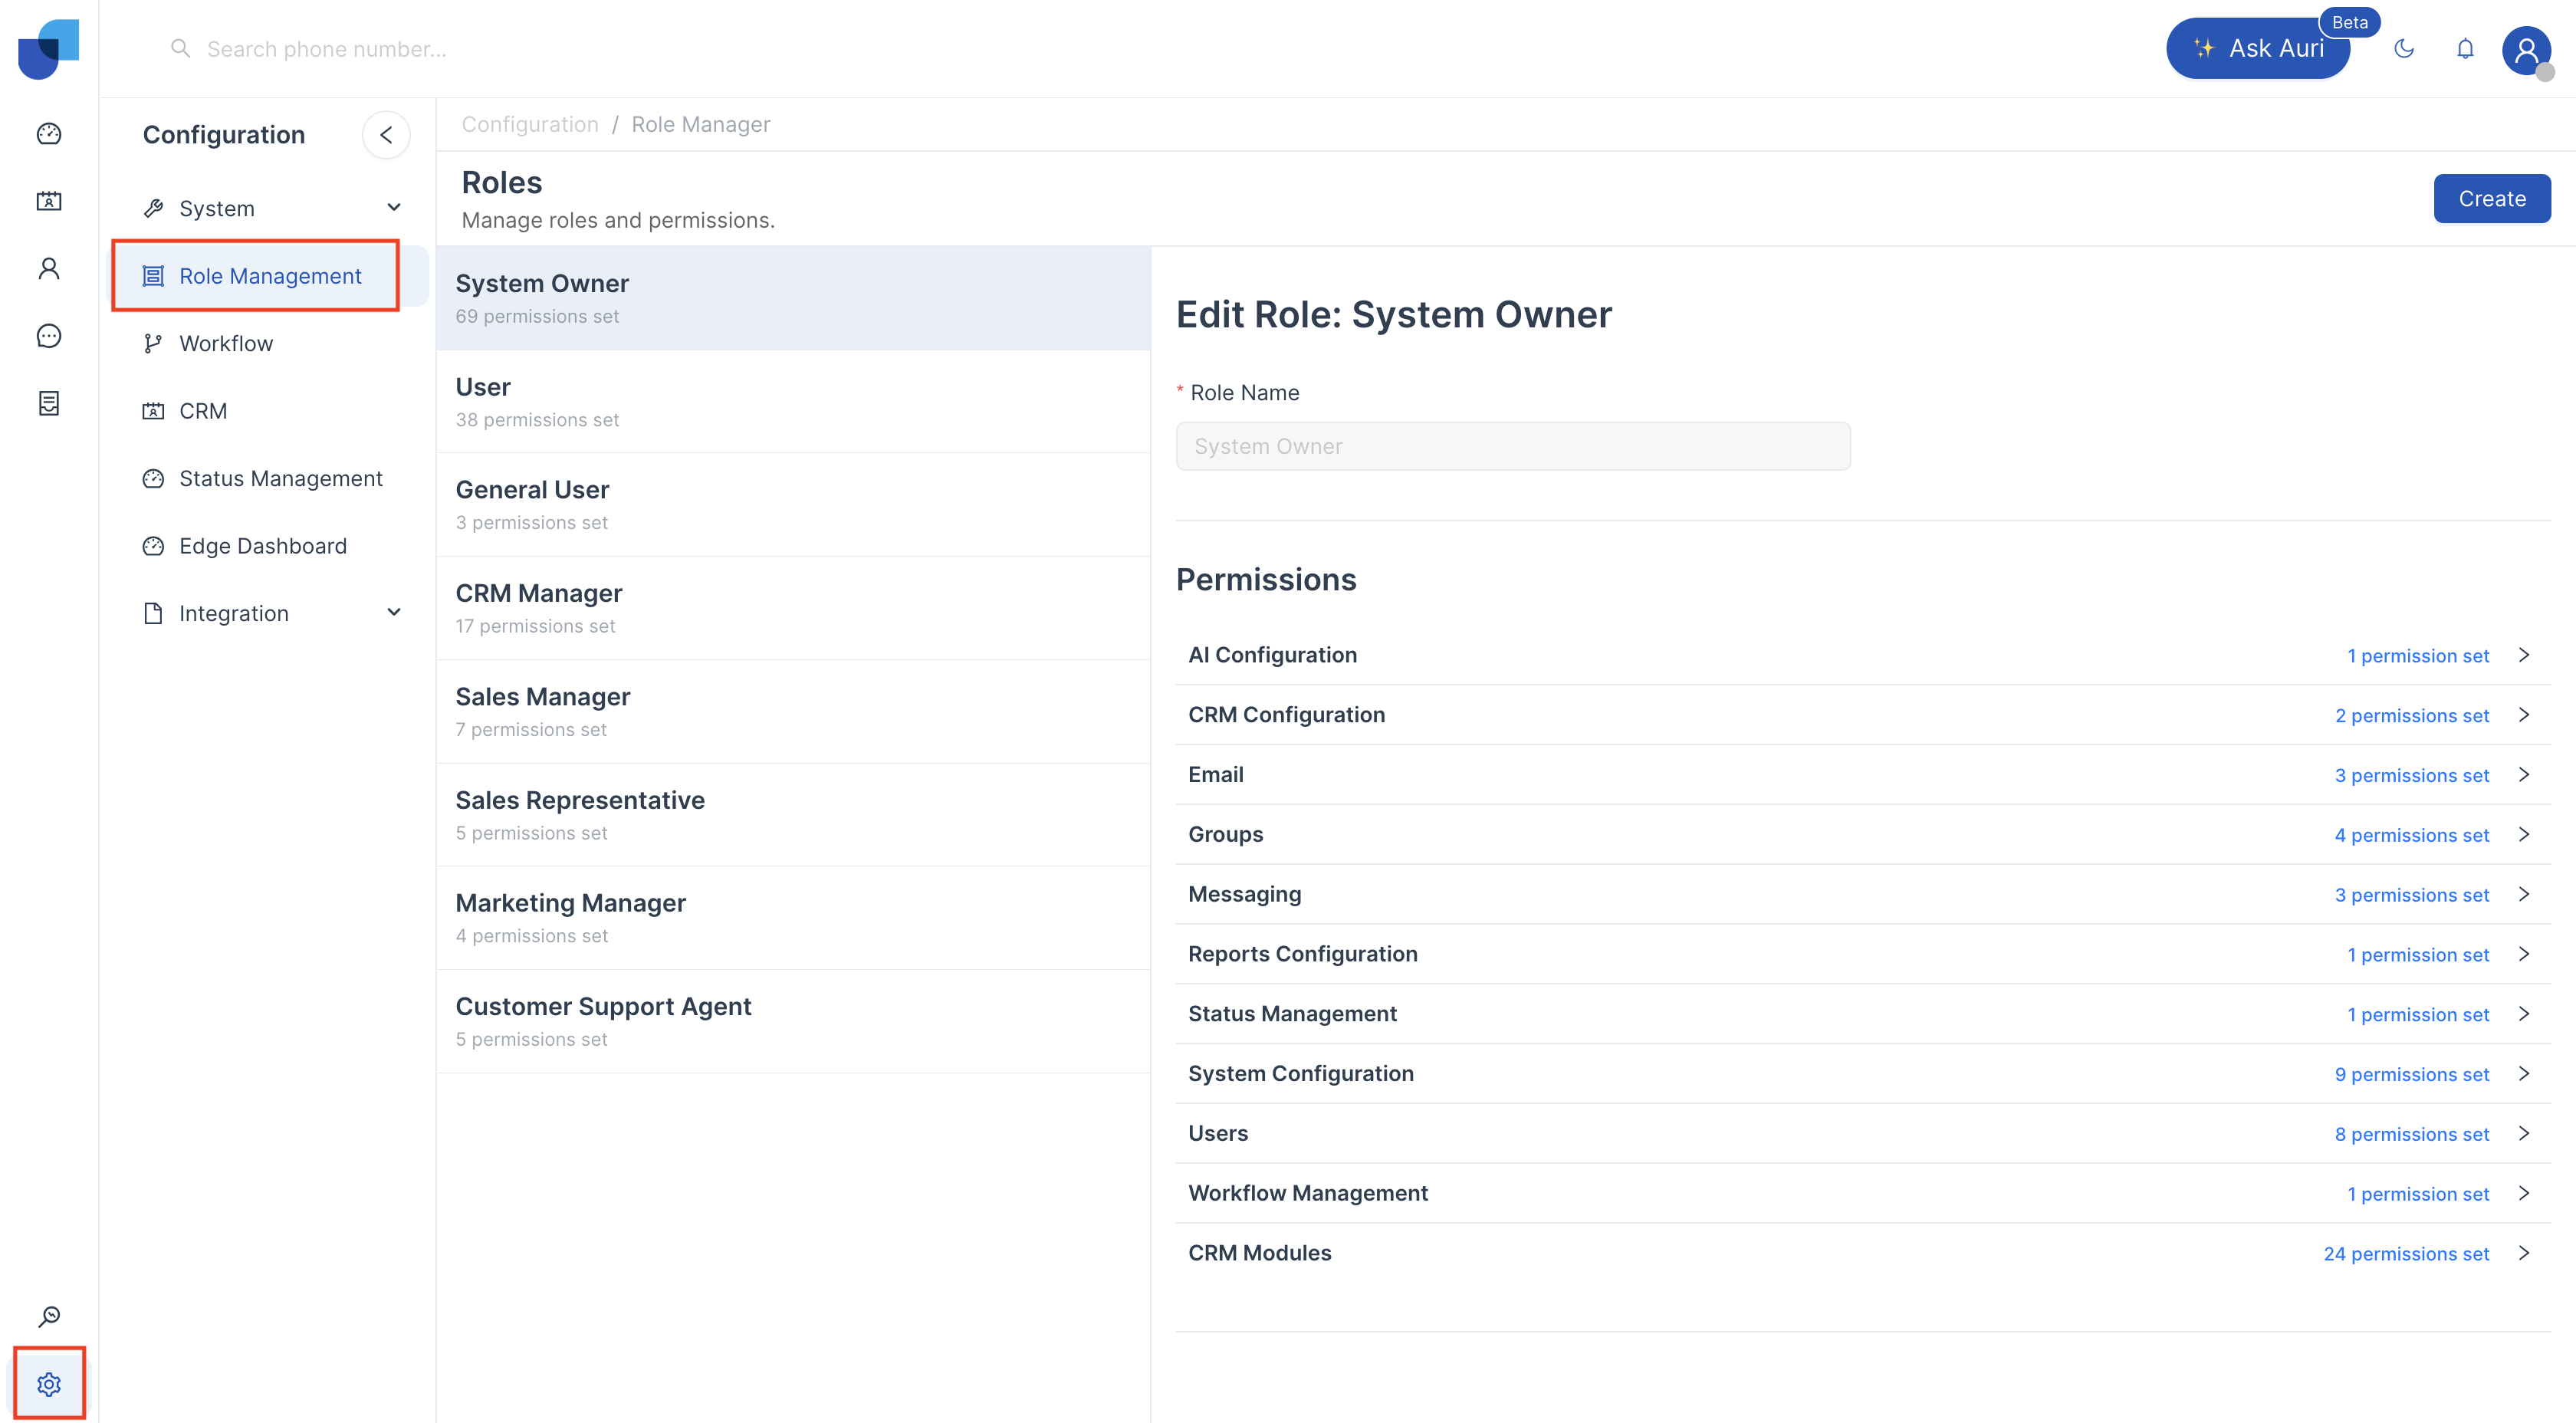This screenshot has height=1423, width=2576.
Task: Open the Workflow menu item
Action: point(226,343)
